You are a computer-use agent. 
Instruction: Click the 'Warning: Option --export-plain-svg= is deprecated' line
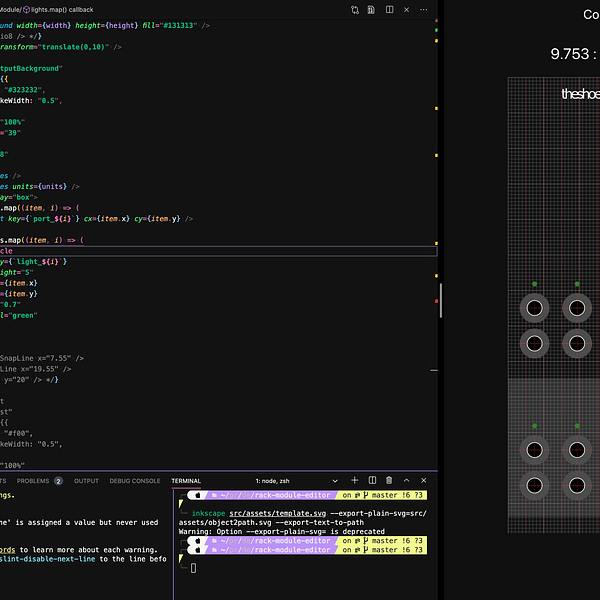coord(282,532)
